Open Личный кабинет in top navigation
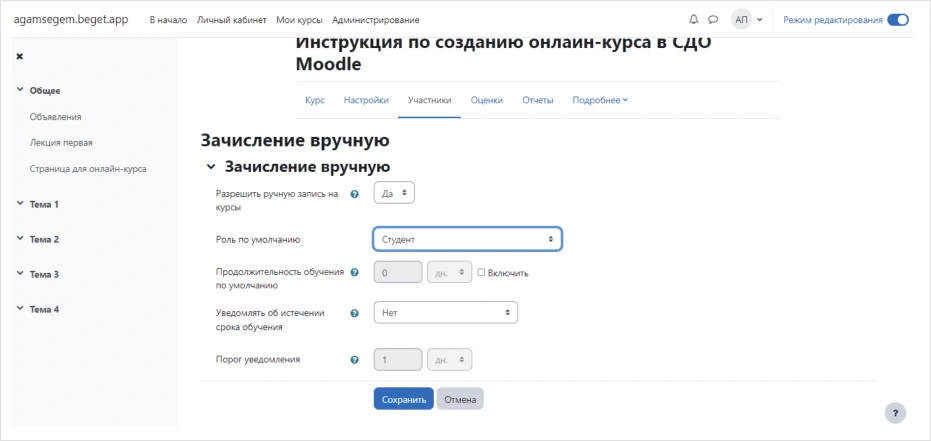 (232, 20)
